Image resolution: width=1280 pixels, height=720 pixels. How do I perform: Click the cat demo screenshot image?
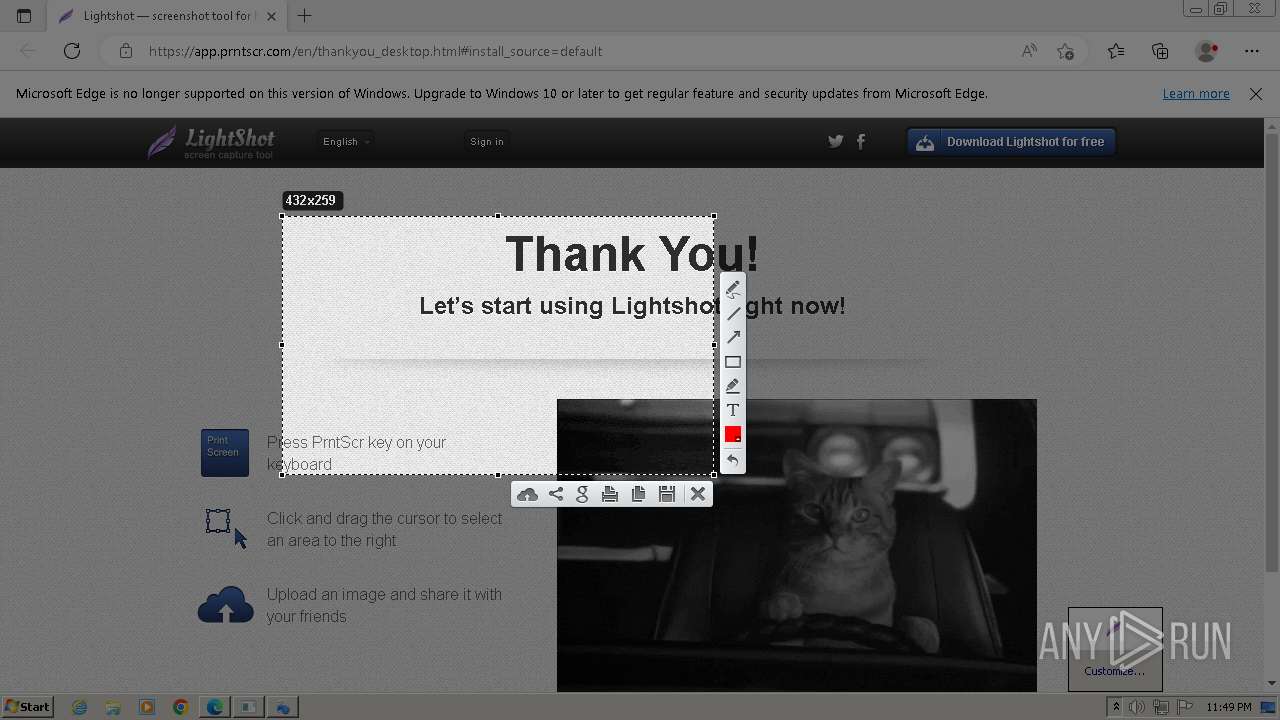(797, 545)
